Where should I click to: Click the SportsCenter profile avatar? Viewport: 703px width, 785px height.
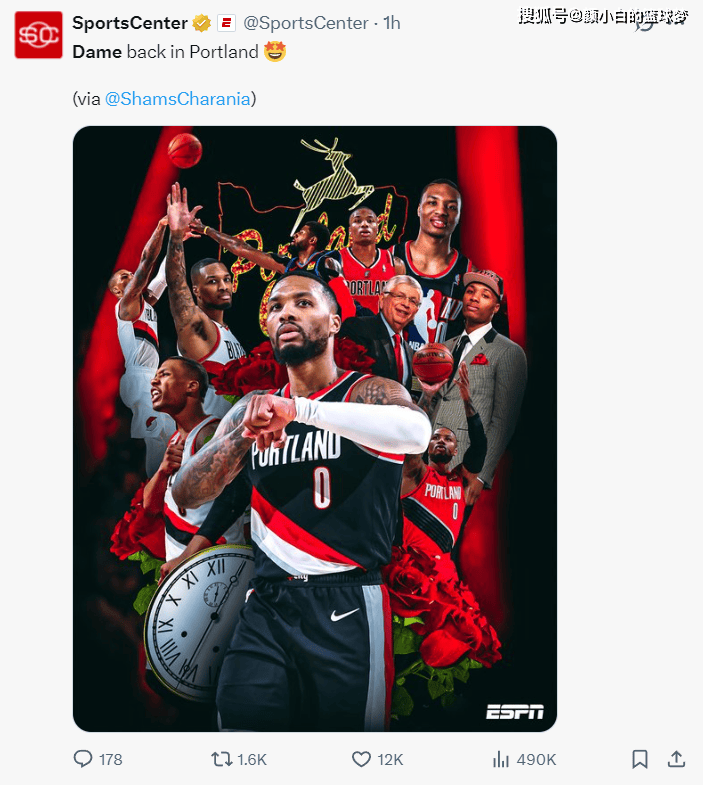click(39, 35)
